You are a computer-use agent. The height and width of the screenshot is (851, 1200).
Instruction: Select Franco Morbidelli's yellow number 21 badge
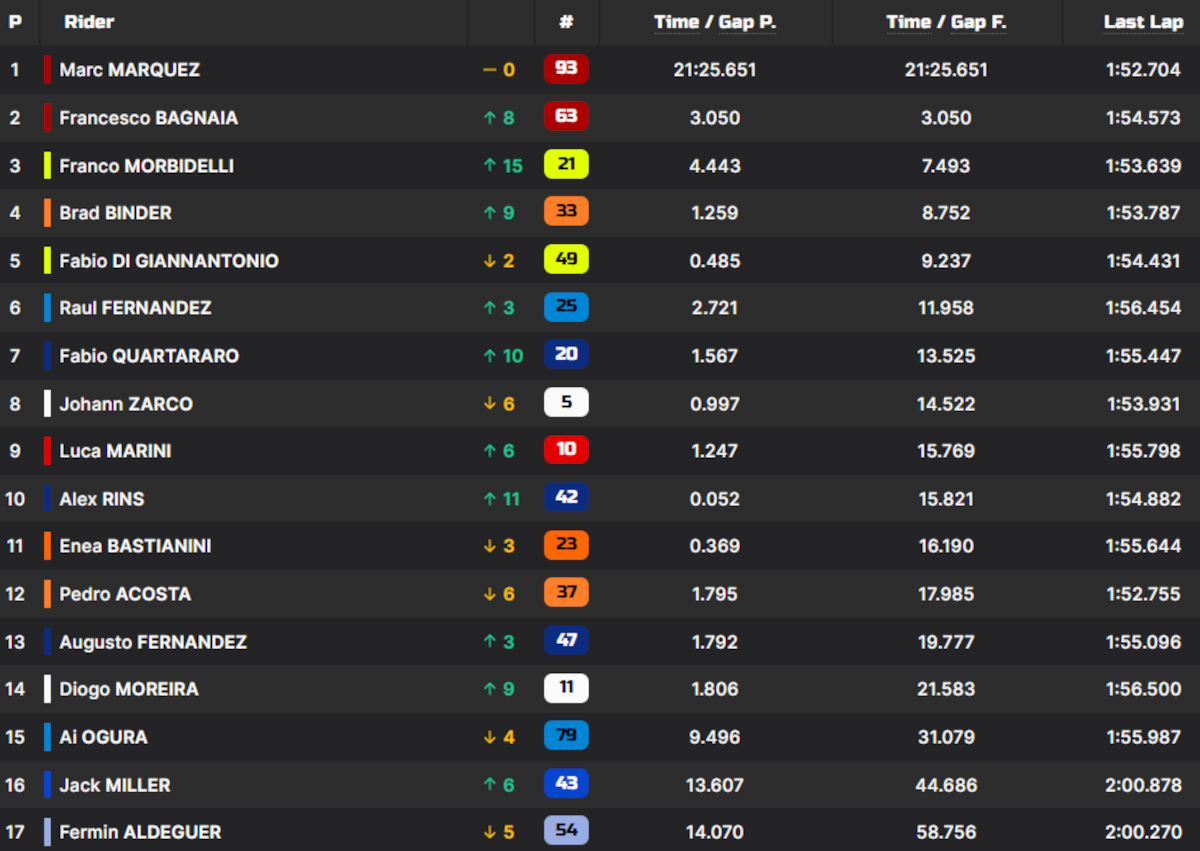pyautogui.click(x=566, y=165)
